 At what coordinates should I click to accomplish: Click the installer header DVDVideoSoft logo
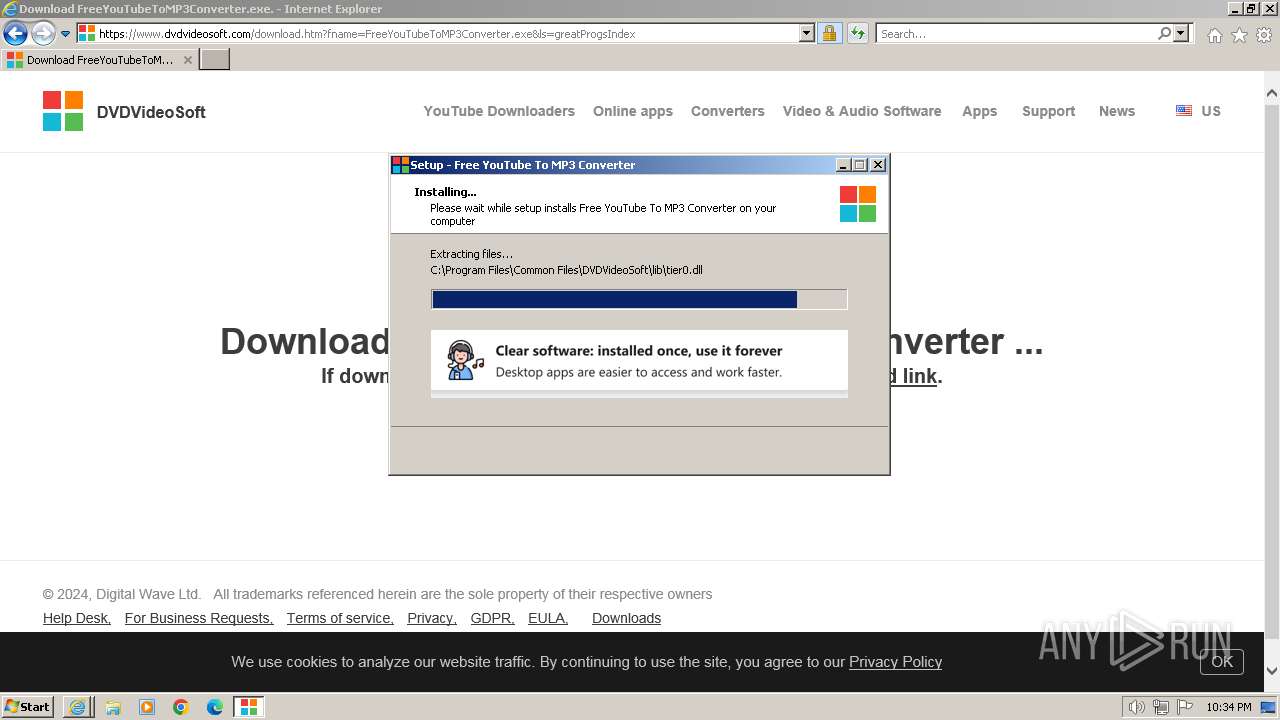pyautogui.click(x=858, y=204)
